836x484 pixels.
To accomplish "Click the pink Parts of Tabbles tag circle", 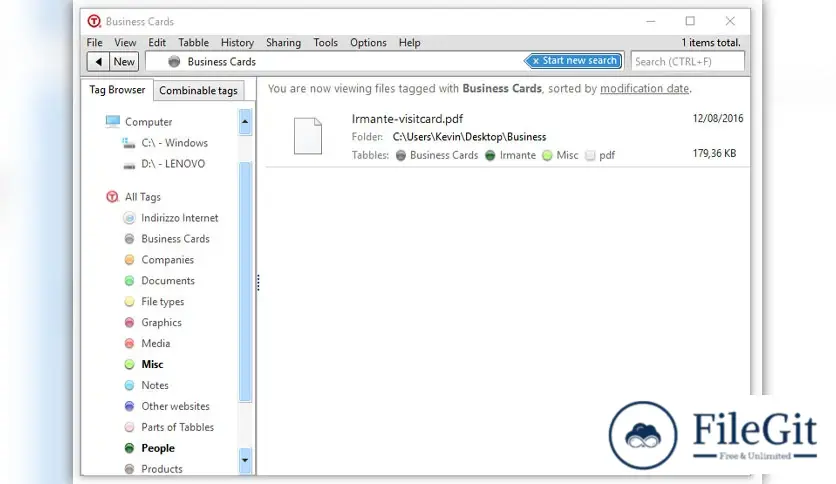I will point(129,427).
